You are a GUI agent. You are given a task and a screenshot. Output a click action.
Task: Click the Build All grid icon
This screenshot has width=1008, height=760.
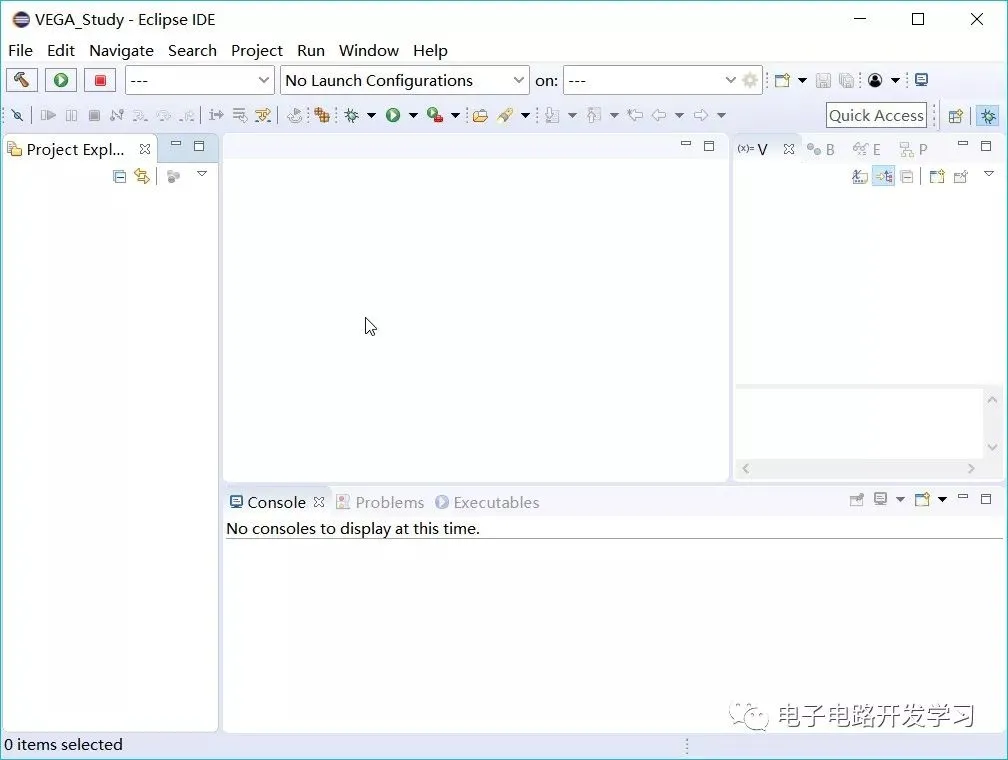click(322, 115)
